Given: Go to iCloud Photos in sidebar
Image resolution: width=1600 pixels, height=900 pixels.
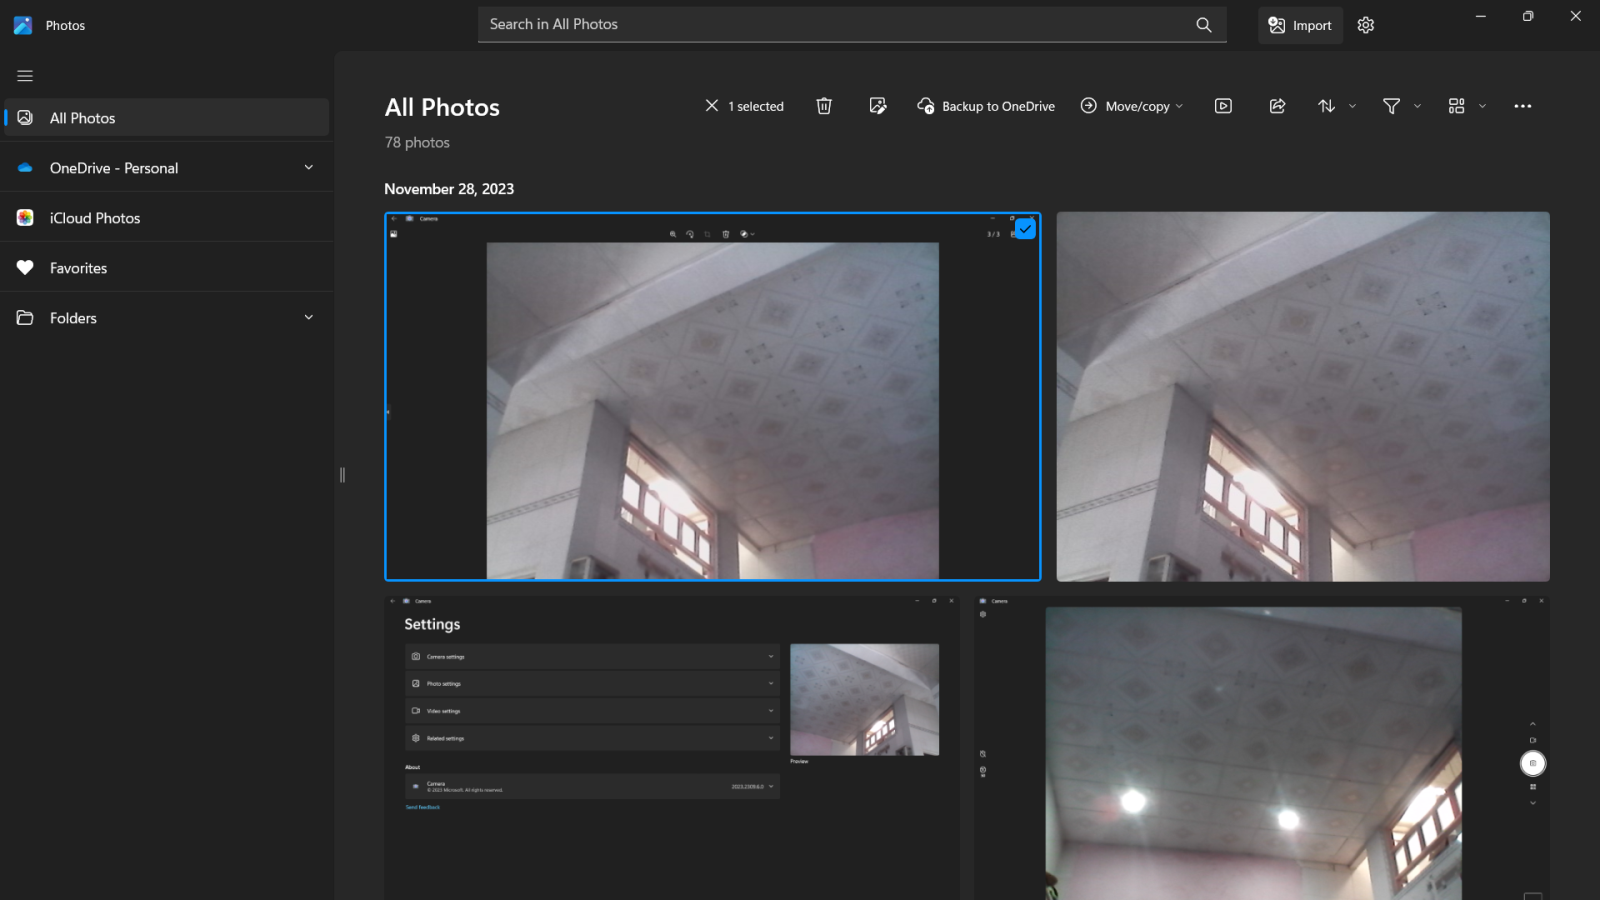Looking at the screenshot, I should (95, 218).
